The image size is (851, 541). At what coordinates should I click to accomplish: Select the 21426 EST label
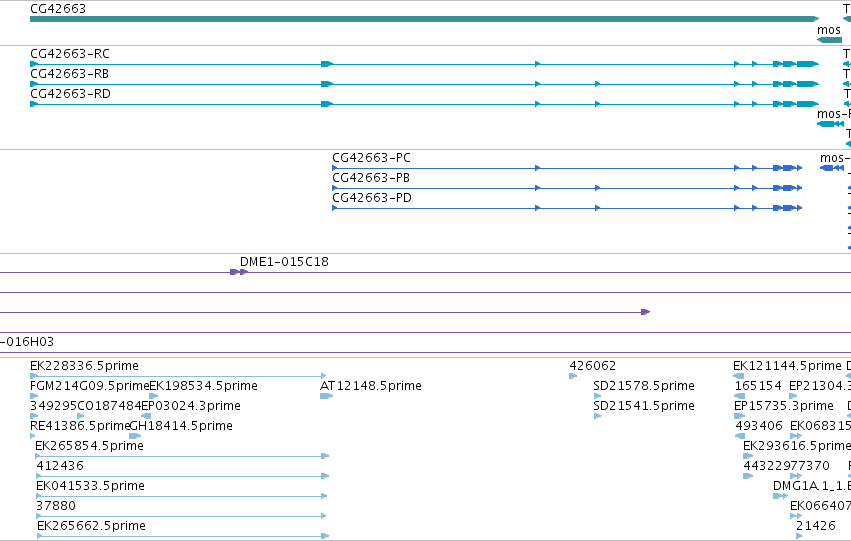click(816, 526)
